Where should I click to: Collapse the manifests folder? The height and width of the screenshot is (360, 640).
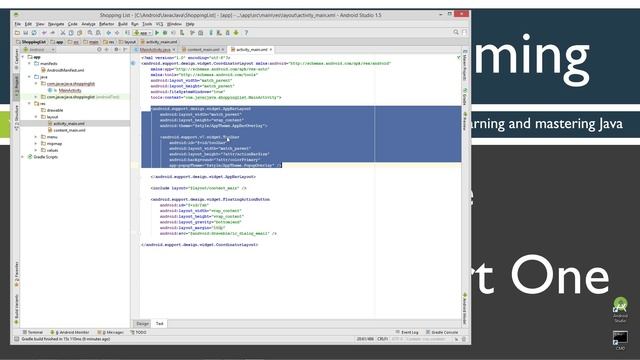30,64
